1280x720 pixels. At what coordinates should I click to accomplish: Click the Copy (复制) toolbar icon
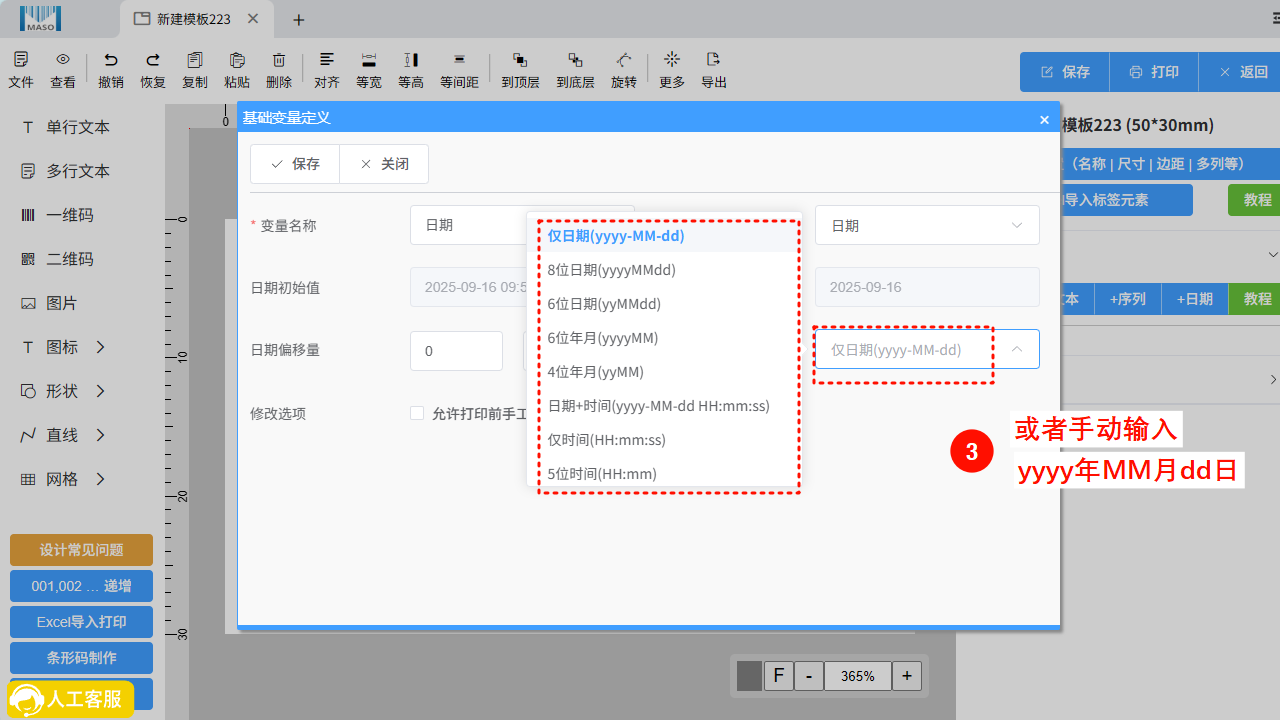coord(195,61)
